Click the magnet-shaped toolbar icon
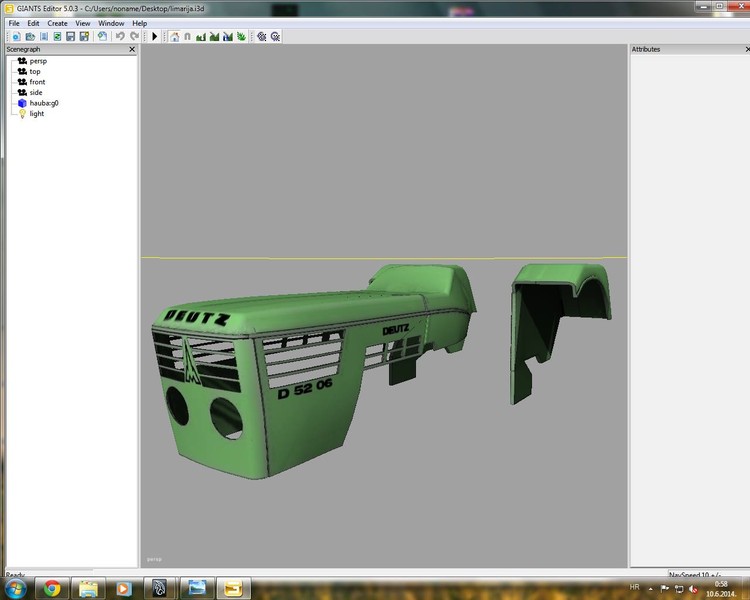Image resolution: width=750 pixels, height=600 pixels. (x=187, y=36)
